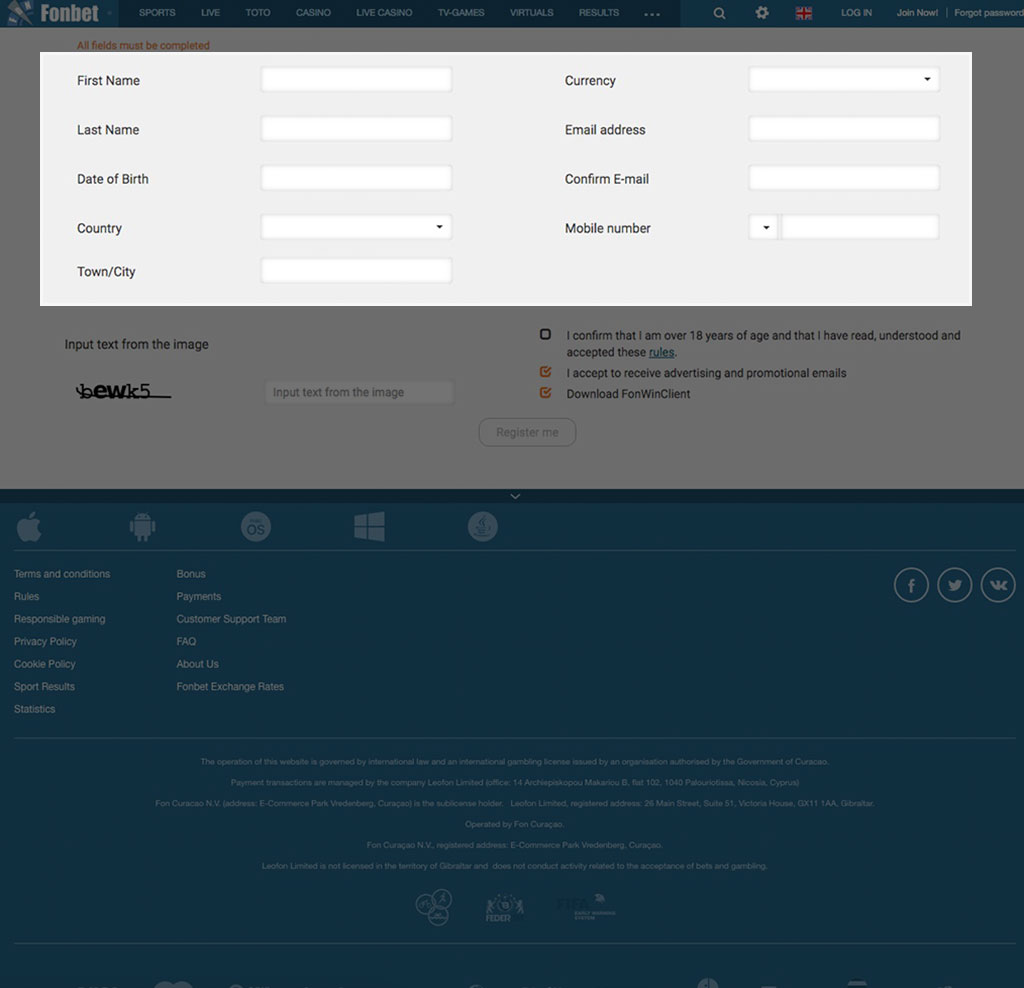Image resolution: width=1024 pixels, height=988 pixels.
Task: Click the Register me button
Action: click(527, 432)
